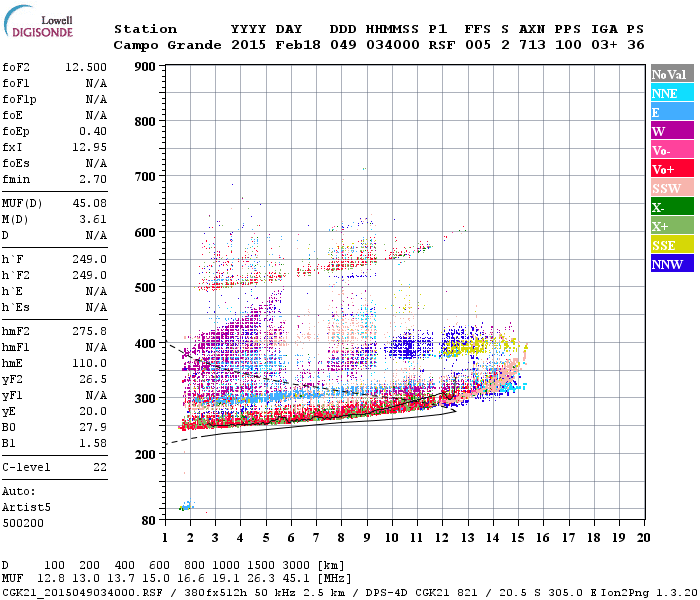Select the SSW legend swatch
The width and height of the screenshot is (700, 600).
click(x=672, y=188)
